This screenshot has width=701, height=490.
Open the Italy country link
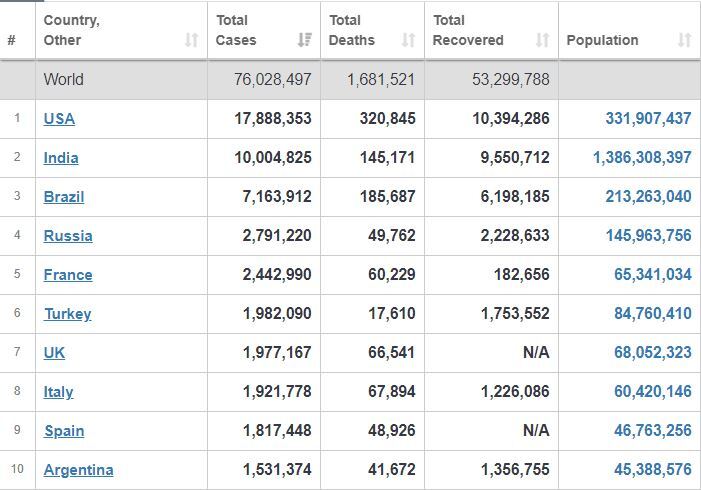point(58,392)
